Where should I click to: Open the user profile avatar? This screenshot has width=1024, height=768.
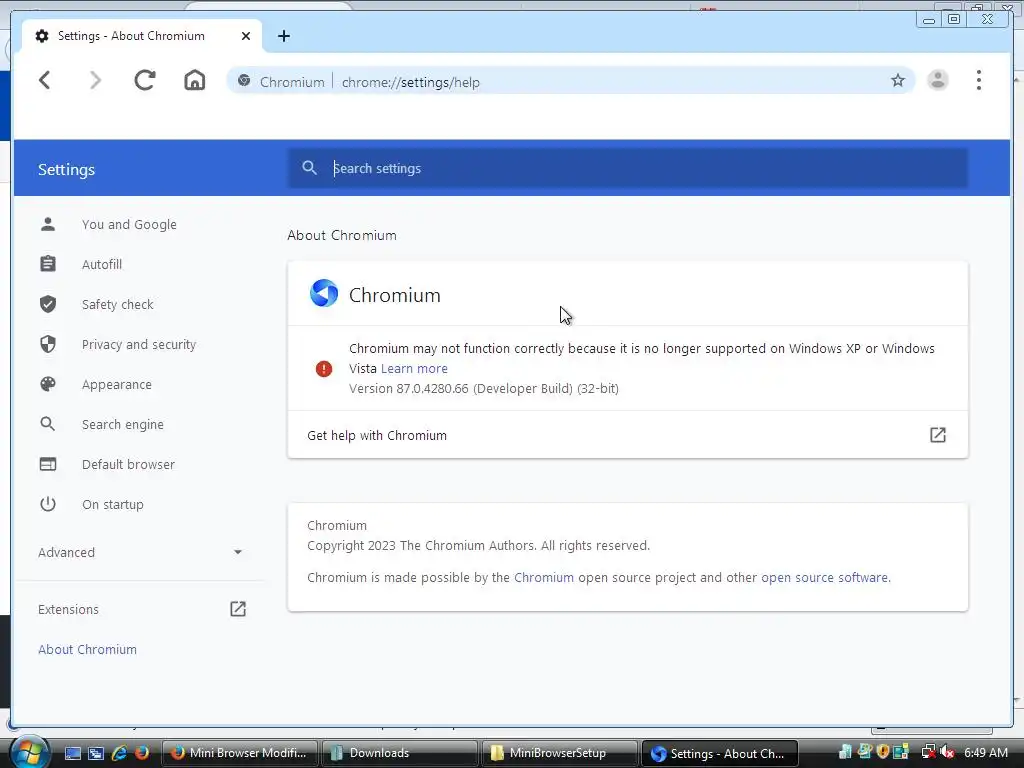tap(938, 80)
